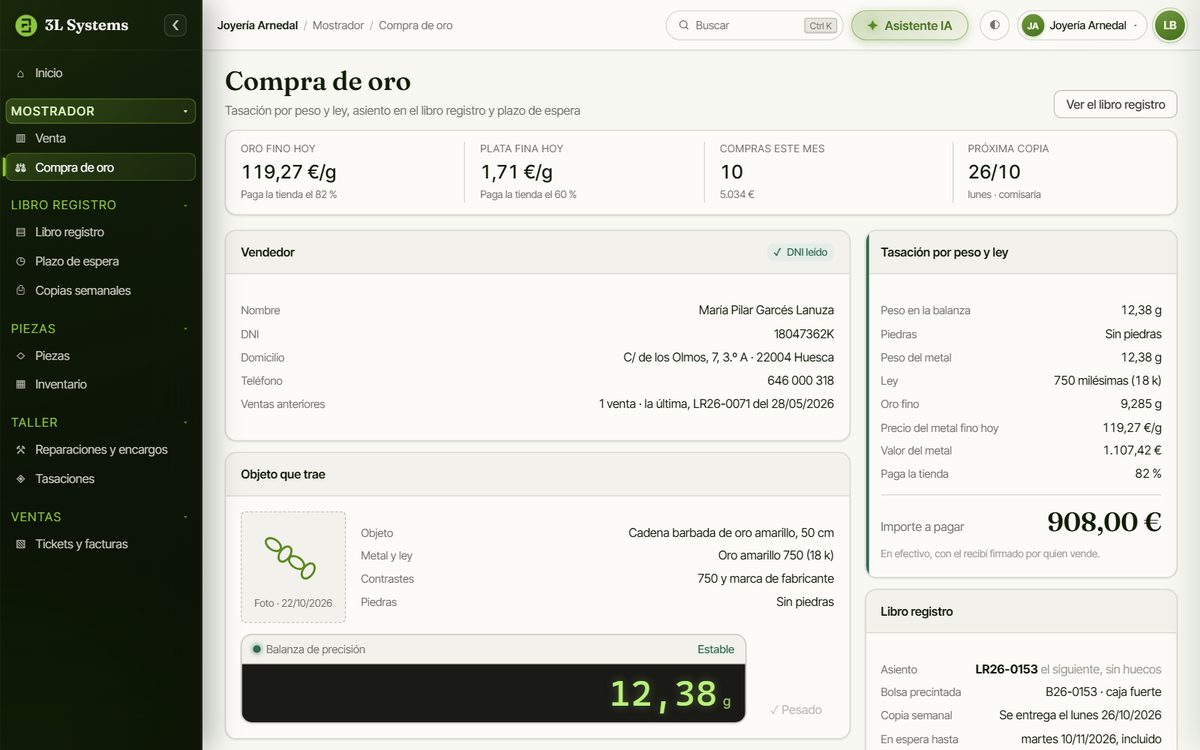Screen dimensions: 1200x750
Task: Click Bolsa precintada B26-0153 value
Action: click(1104, 692)
